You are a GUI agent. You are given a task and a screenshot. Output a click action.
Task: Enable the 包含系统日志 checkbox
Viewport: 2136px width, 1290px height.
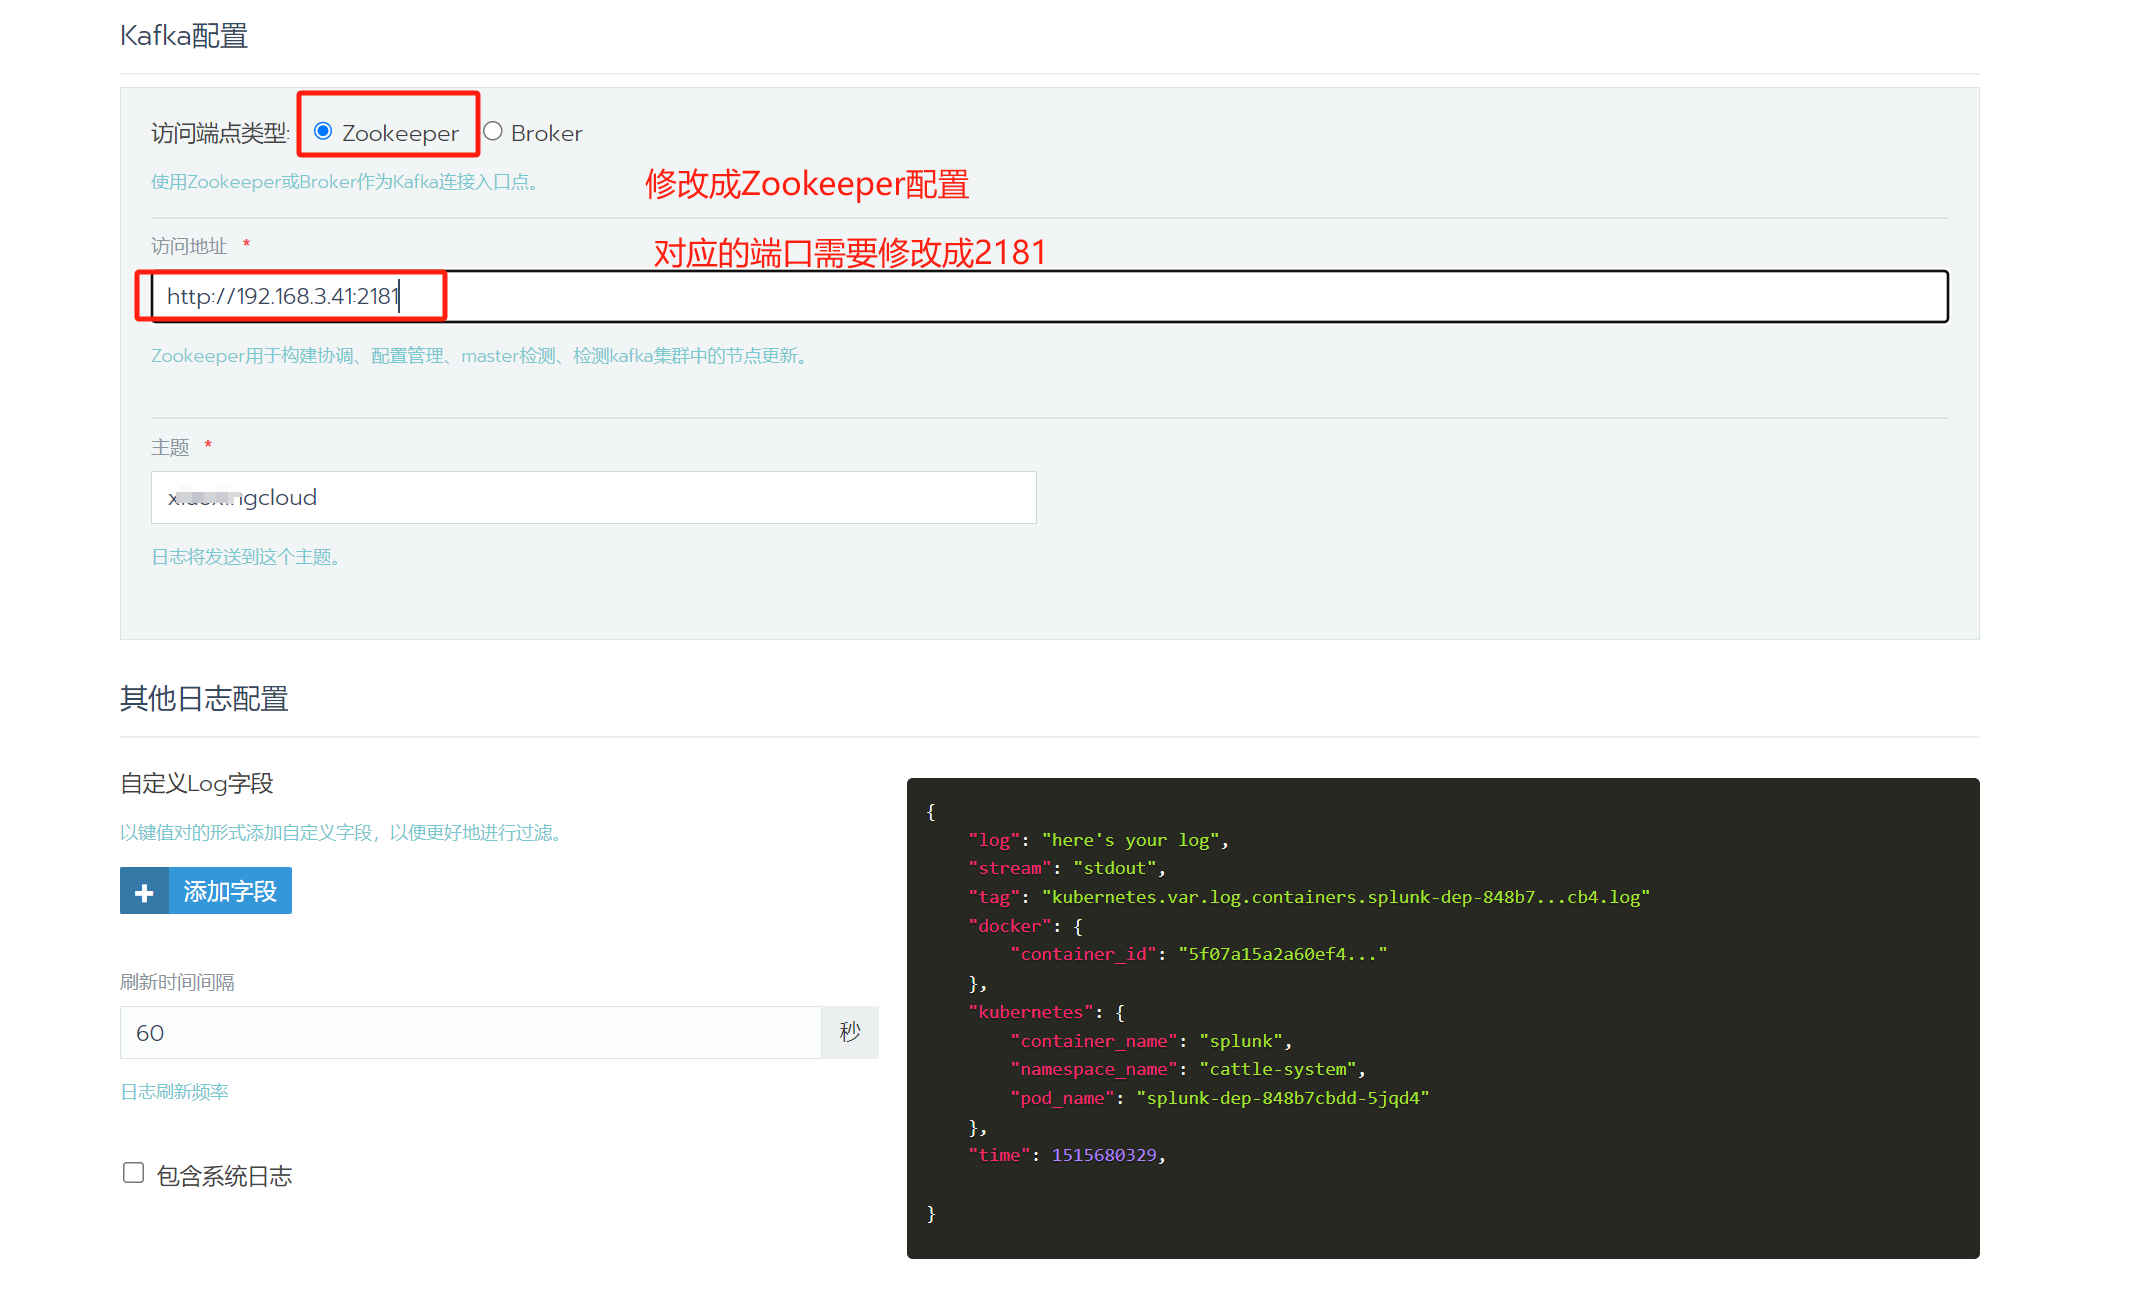tap(133, 1173)
